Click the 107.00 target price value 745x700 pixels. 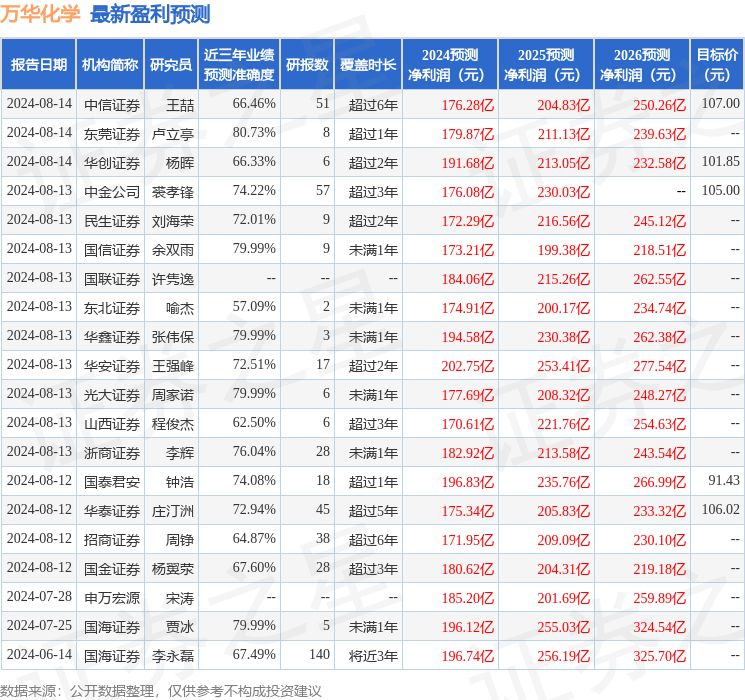point(720,103)
